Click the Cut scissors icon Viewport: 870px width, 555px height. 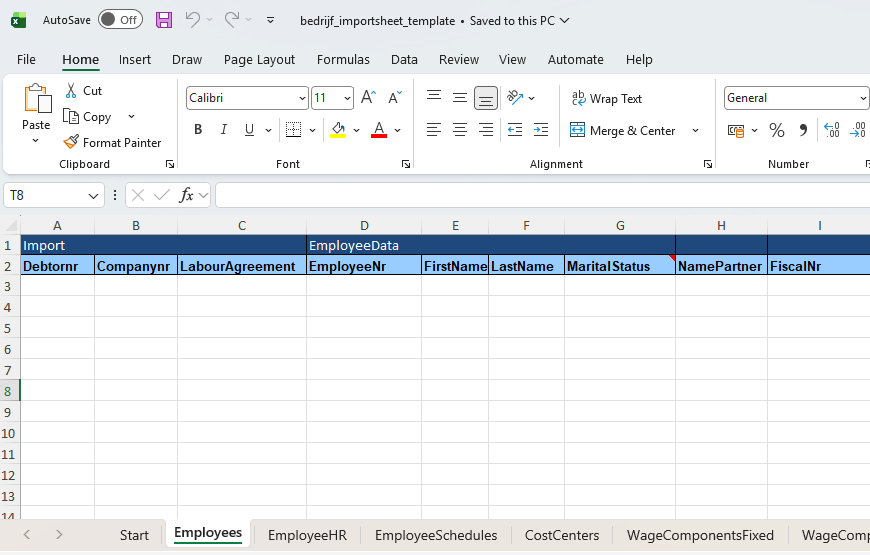[x=71, y=91]
